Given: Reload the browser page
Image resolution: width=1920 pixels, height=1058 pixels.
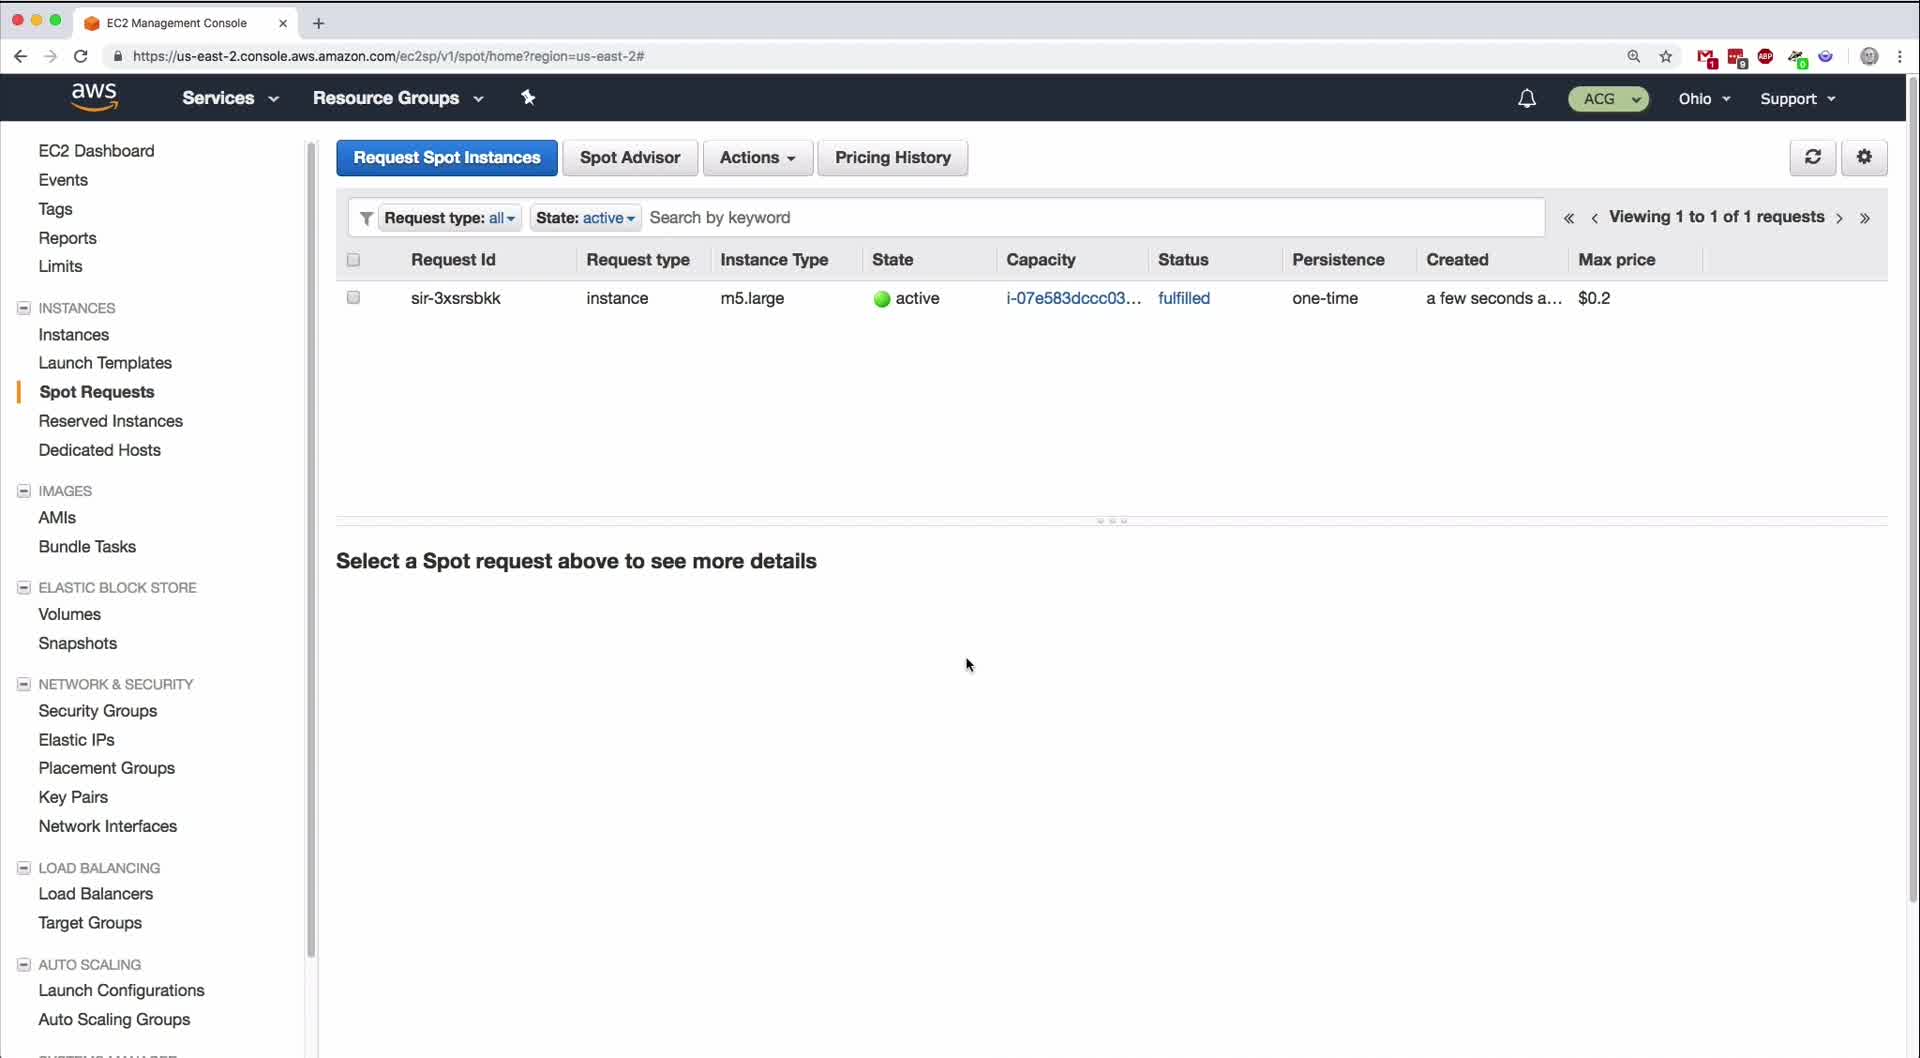Looking at the screenshot, I should (81, 56).
